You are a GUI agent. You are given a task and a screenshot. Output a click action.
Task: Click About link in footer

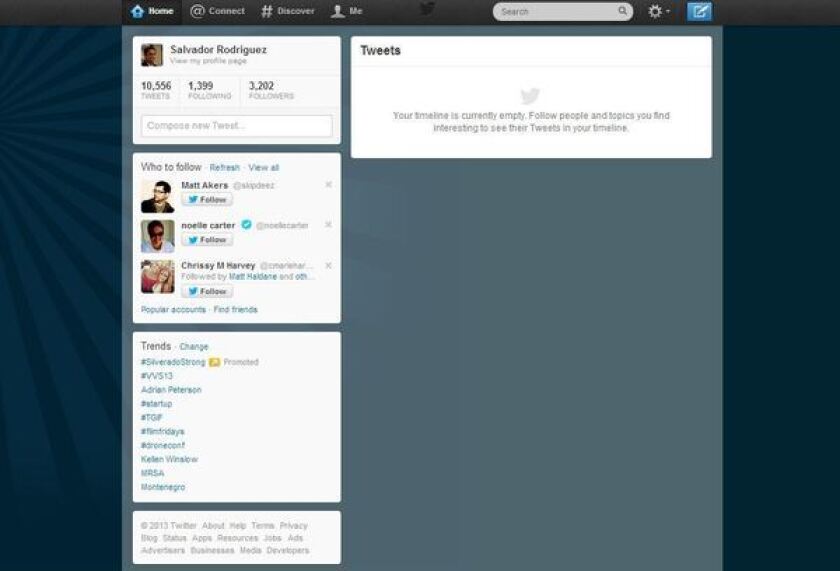213,526
